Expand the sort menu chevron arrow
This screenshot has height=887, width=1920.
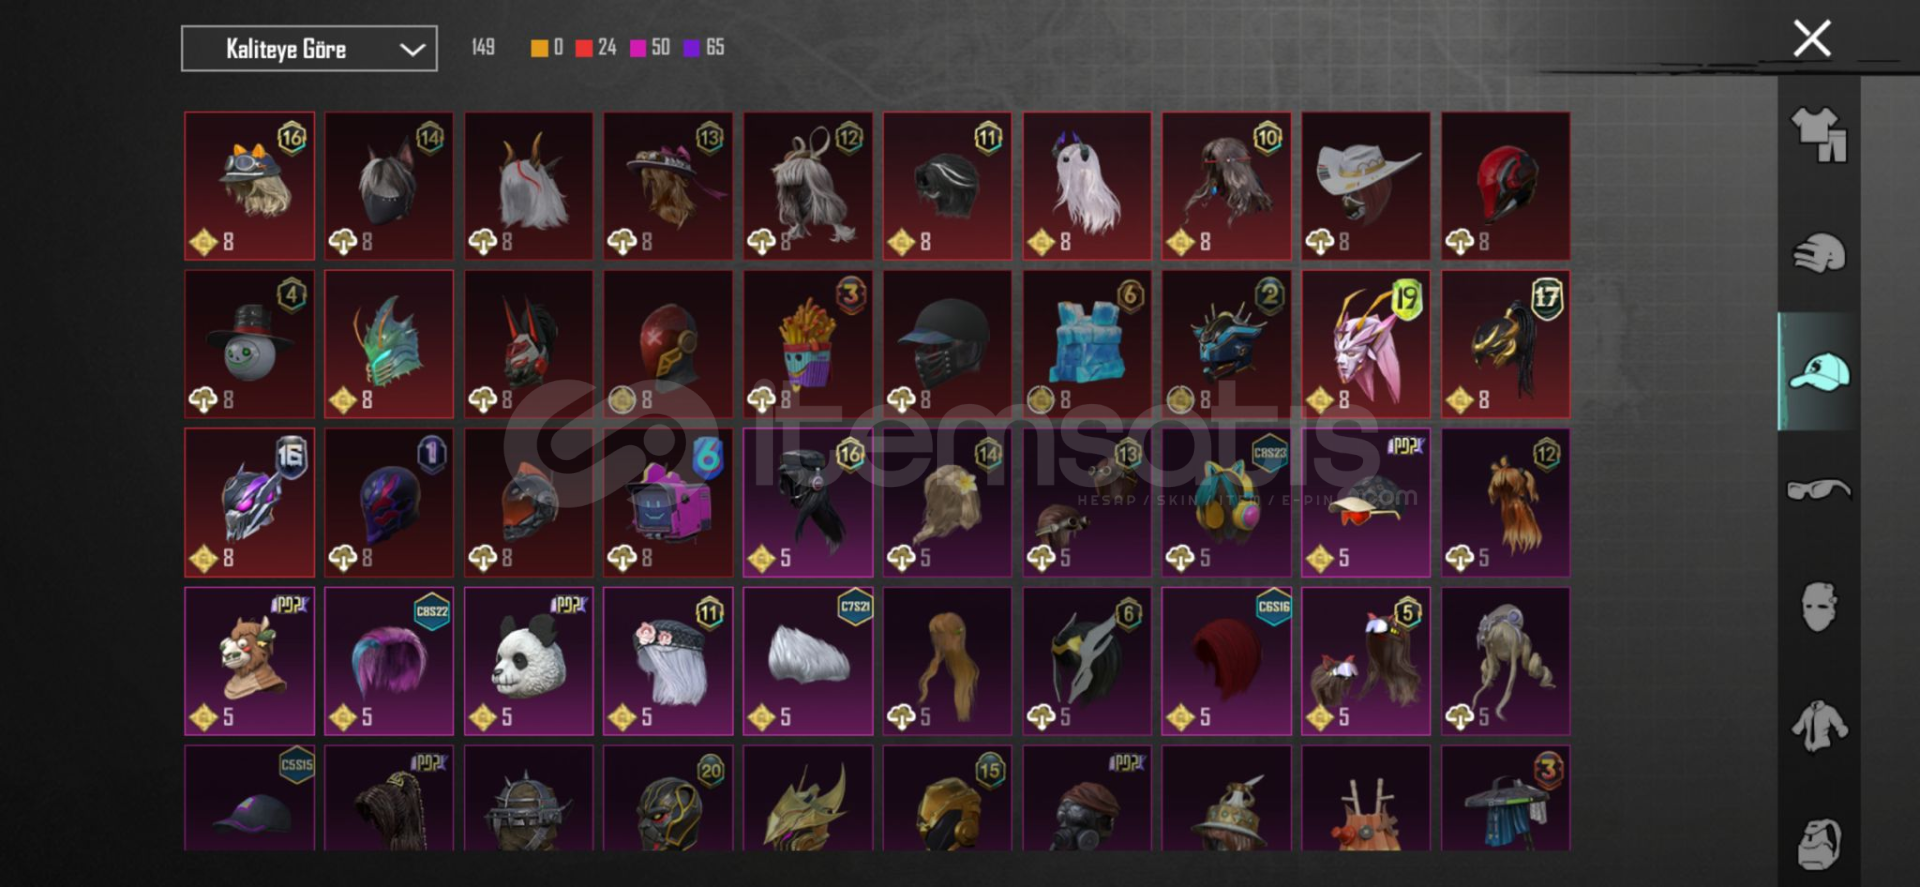point(412,49)
